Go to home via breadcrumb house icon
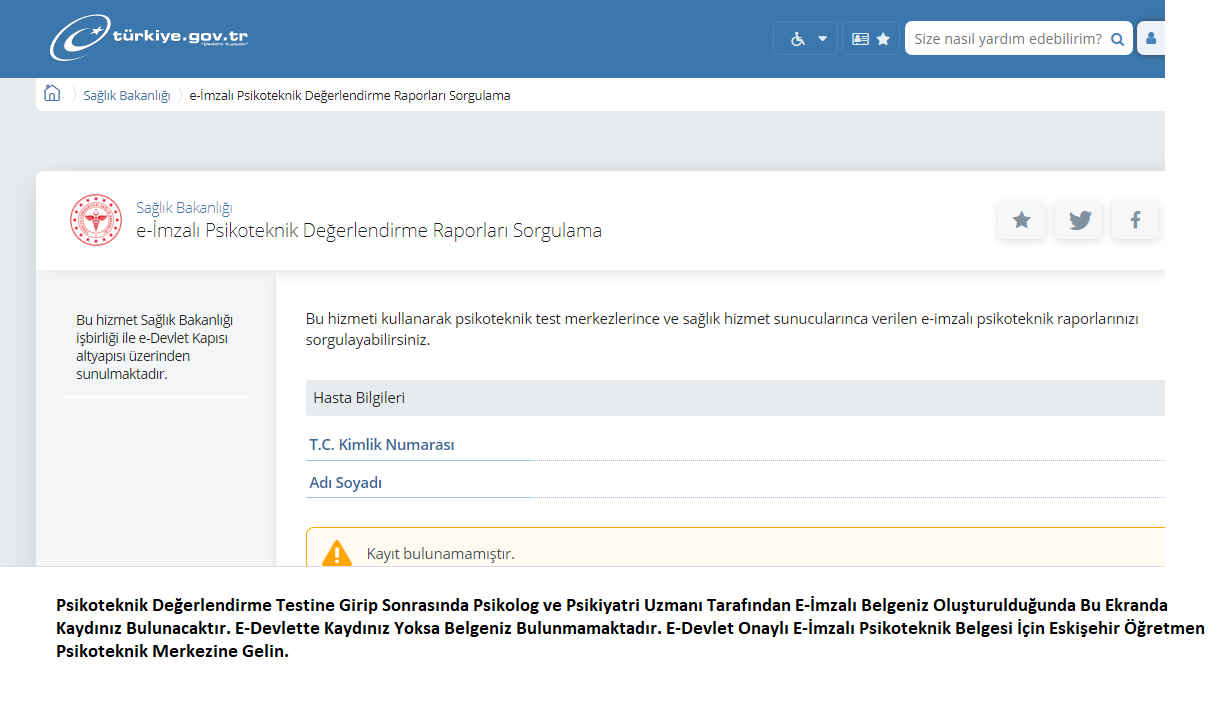 click(52, 94)
